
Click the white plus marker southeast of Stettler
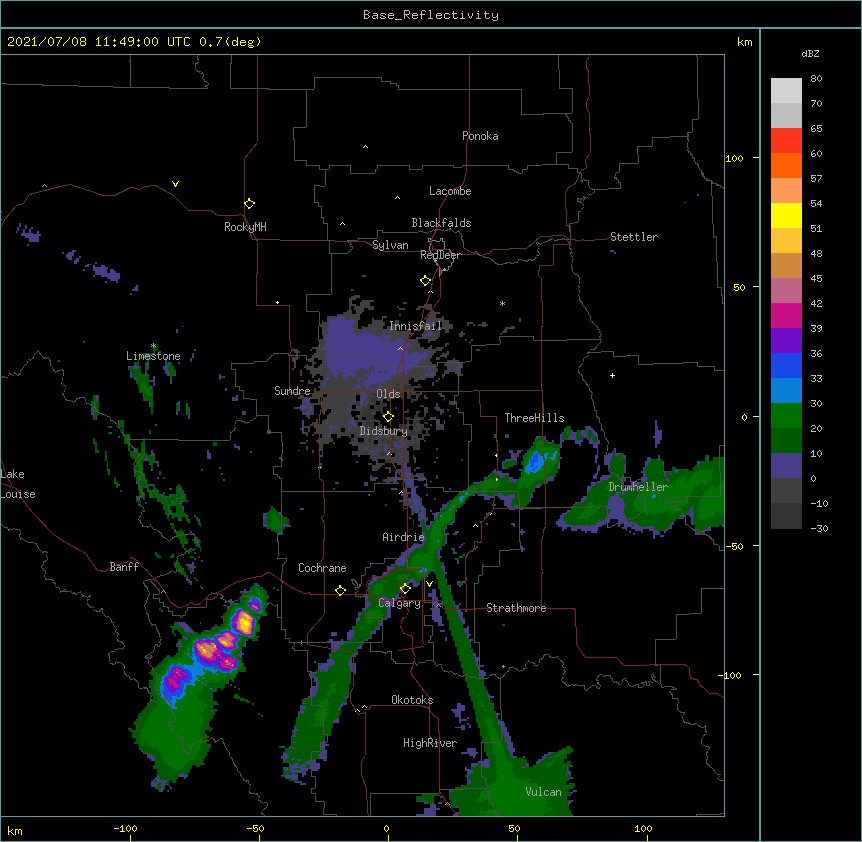pos(612,375)
